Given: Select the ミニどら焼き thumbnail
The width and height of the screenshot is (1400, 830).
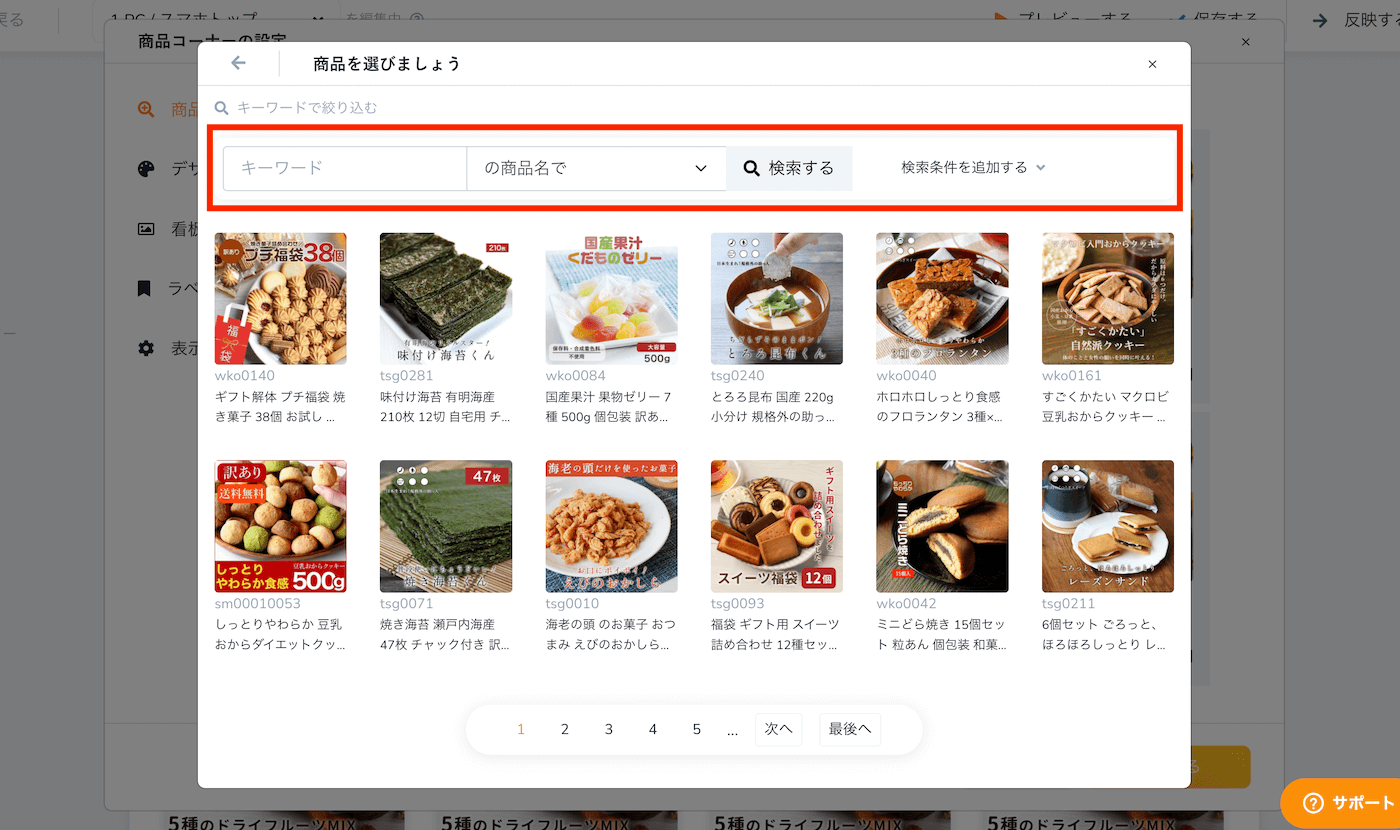Looking at the screenshot, I should tap(942, 526).
